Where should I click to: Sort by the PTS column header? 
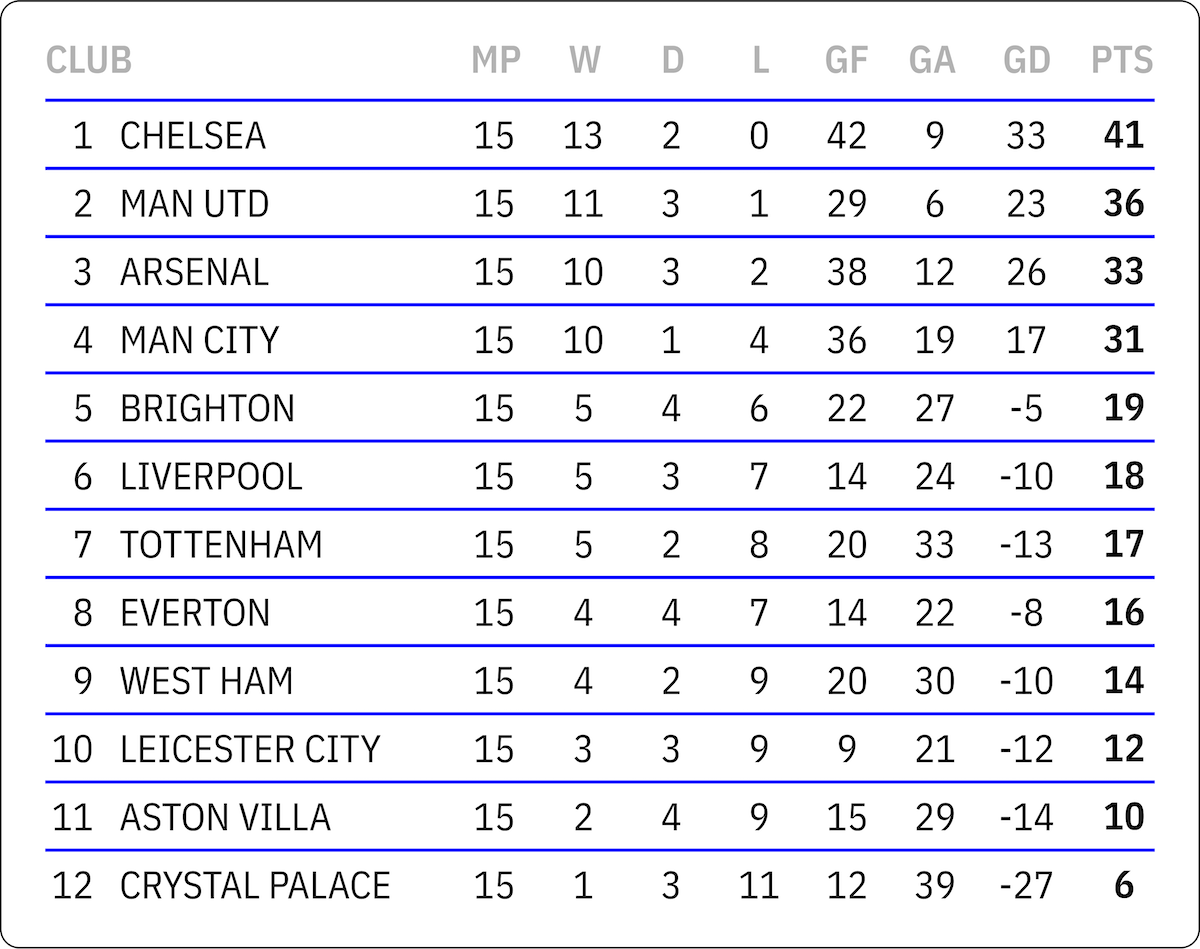[1122, 61]
